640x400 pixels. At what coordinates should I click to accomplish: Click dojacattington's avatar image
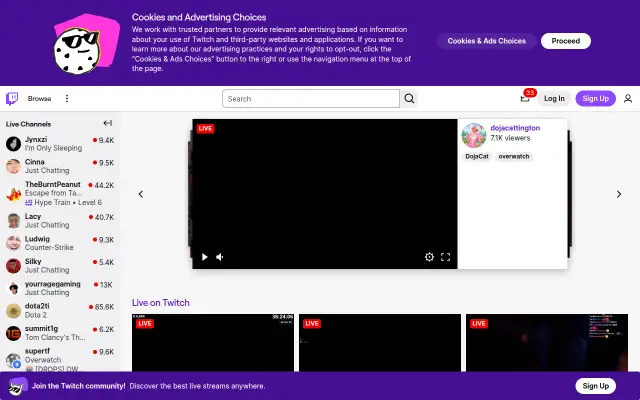coord(474,135)
